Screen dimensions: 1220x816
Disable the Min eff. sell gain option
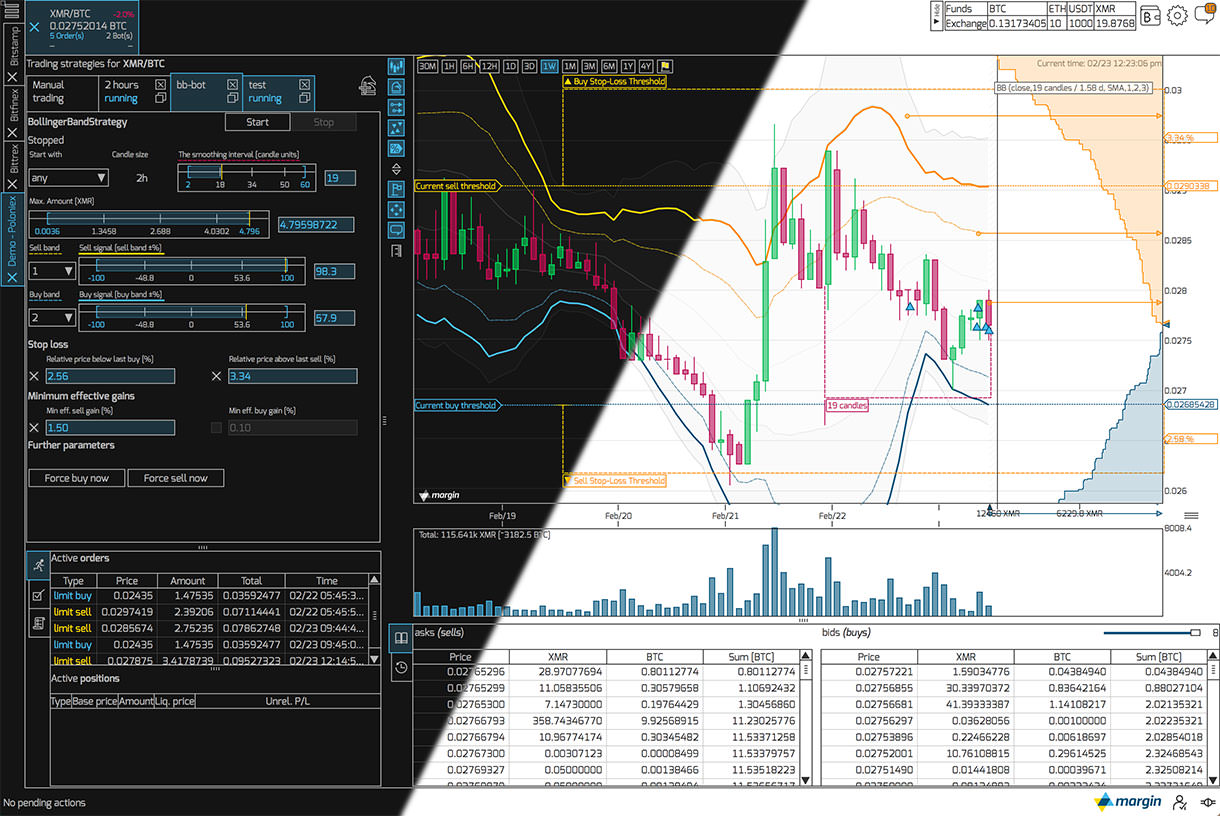34,428
